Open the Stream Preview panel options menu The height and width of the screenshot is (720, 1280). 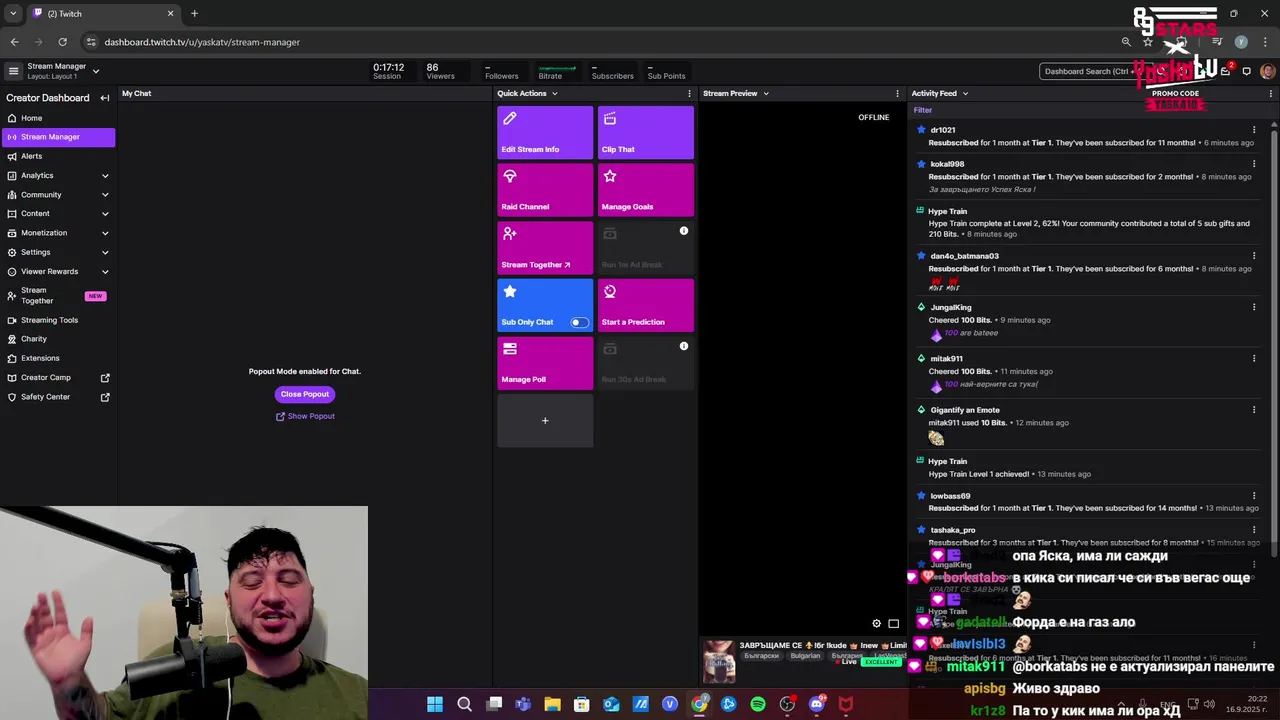click(x=897, y=93)
